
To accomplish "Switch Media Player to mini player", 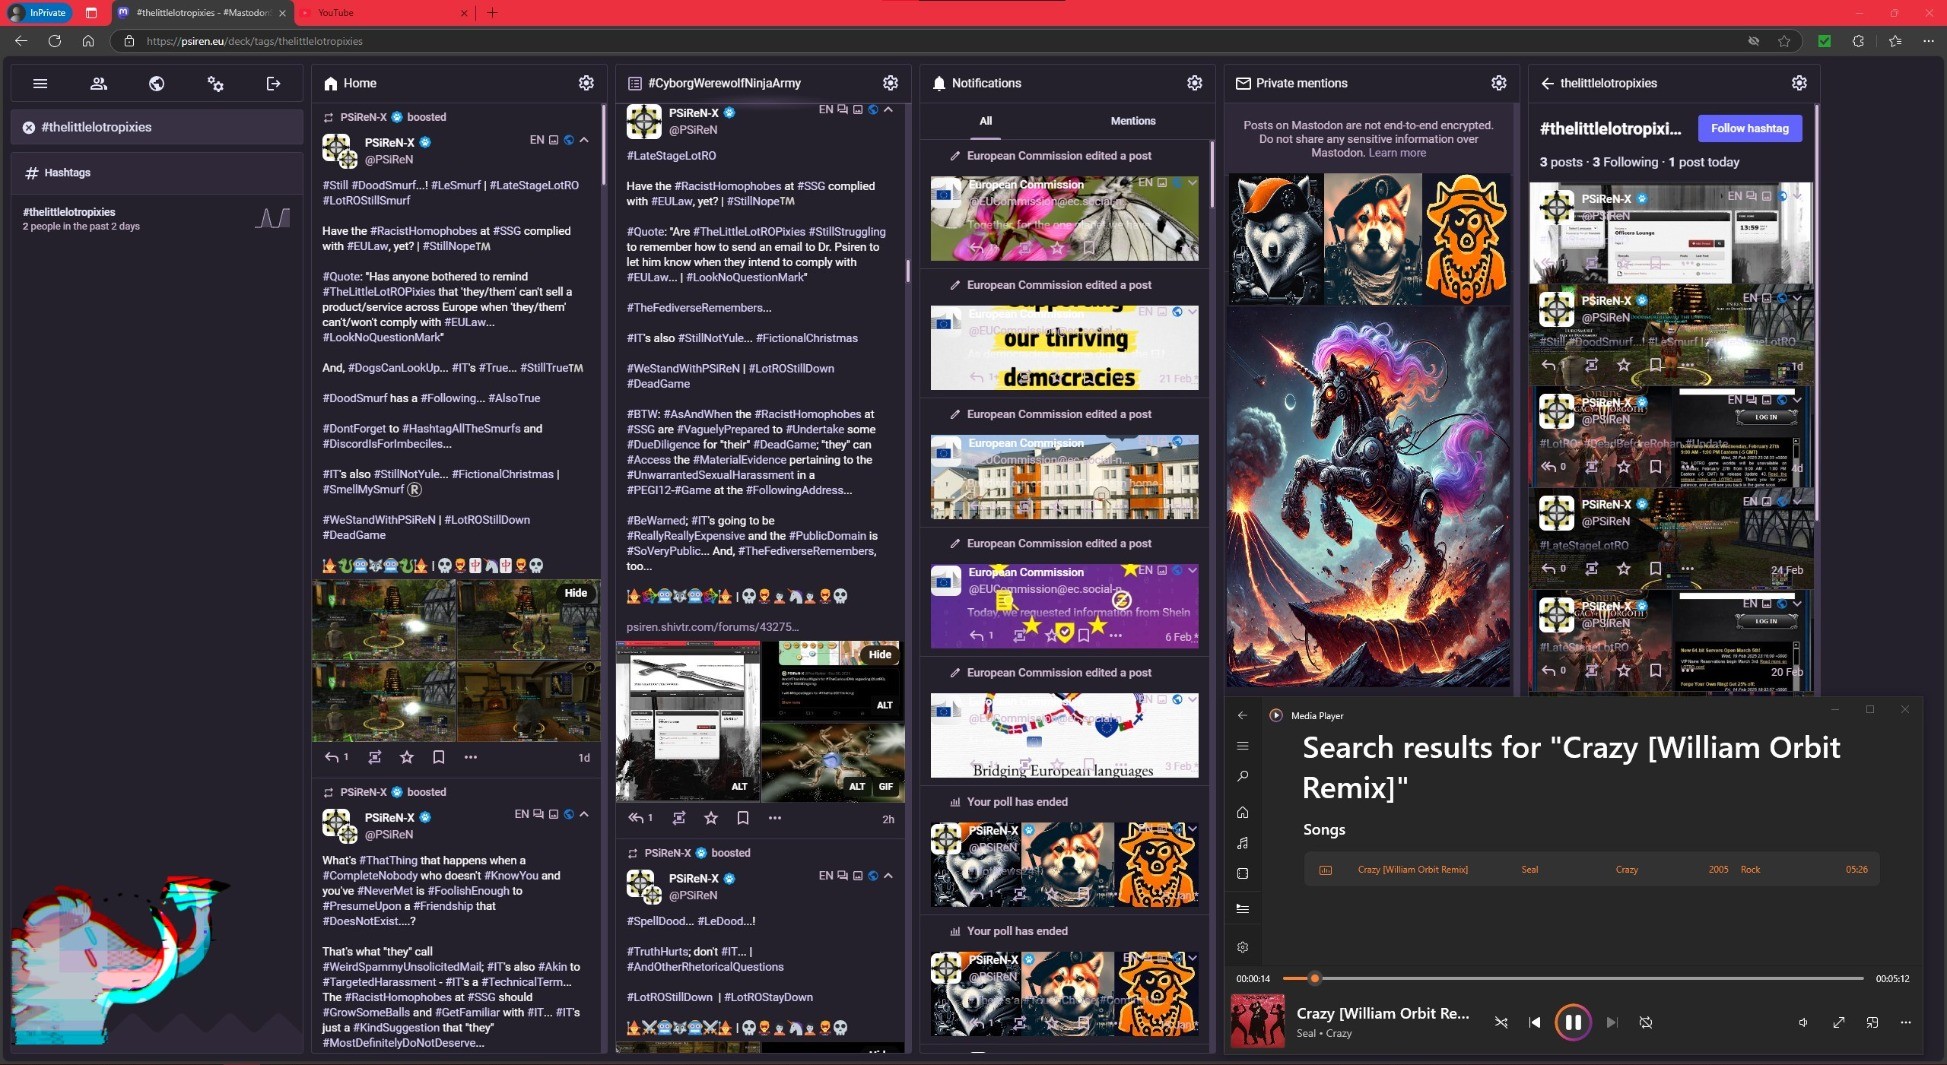I will click(1872, 1022).
